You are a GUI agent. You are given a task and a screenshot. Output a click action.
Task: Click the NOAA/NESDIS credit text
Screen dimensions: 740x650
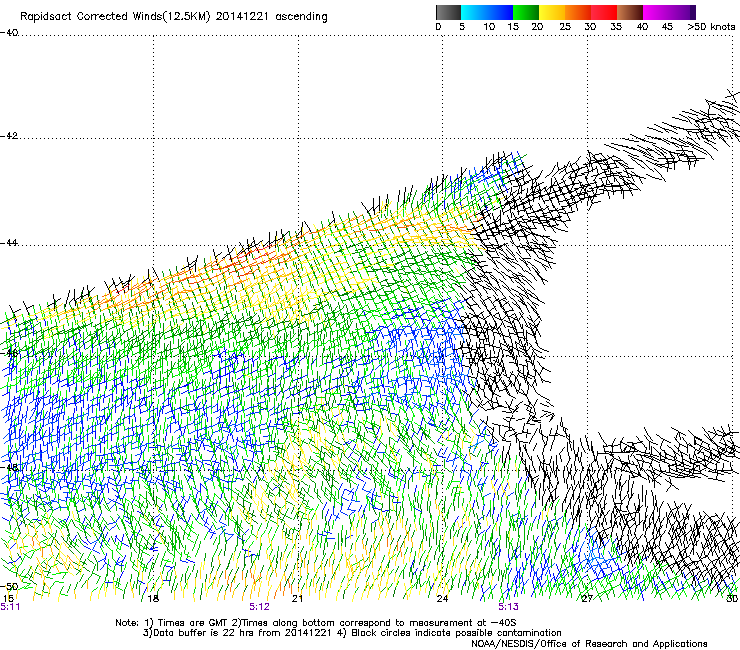click(589, 644)
